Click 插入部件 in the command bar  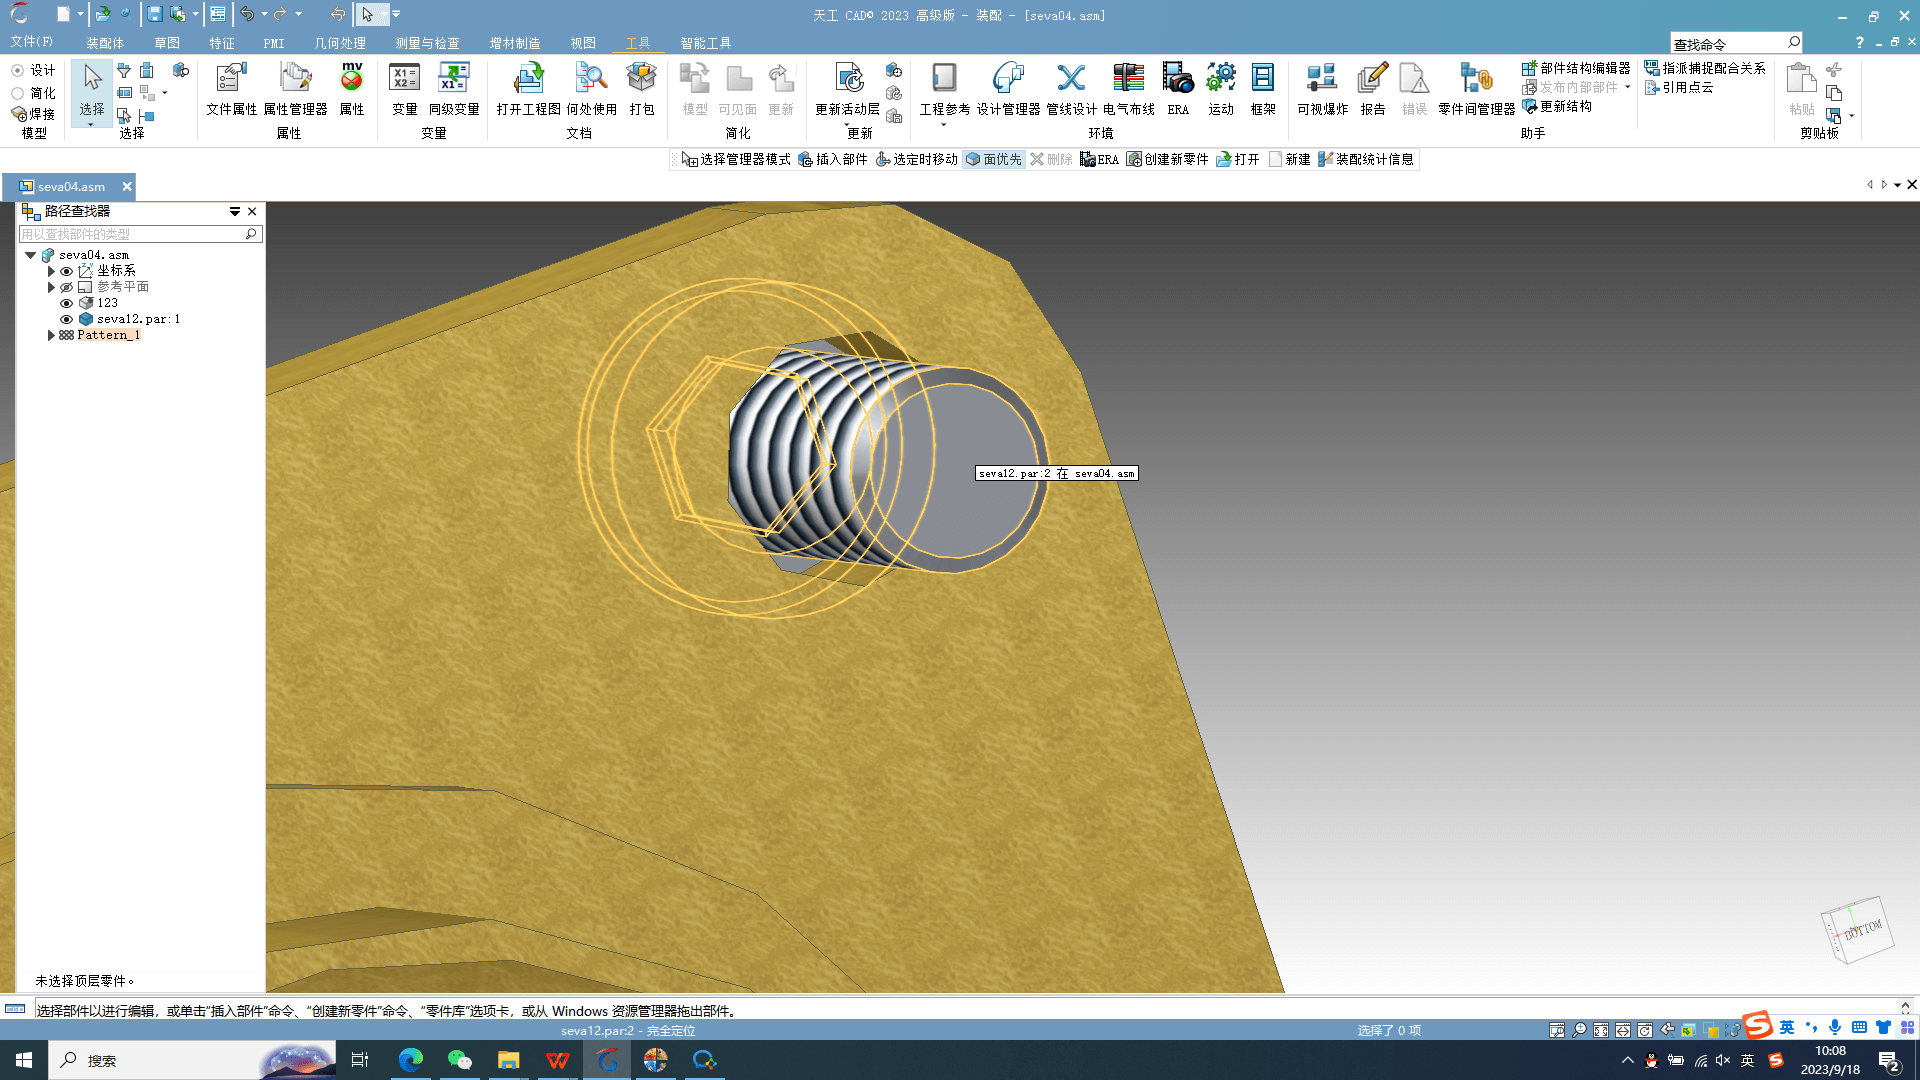833,159
